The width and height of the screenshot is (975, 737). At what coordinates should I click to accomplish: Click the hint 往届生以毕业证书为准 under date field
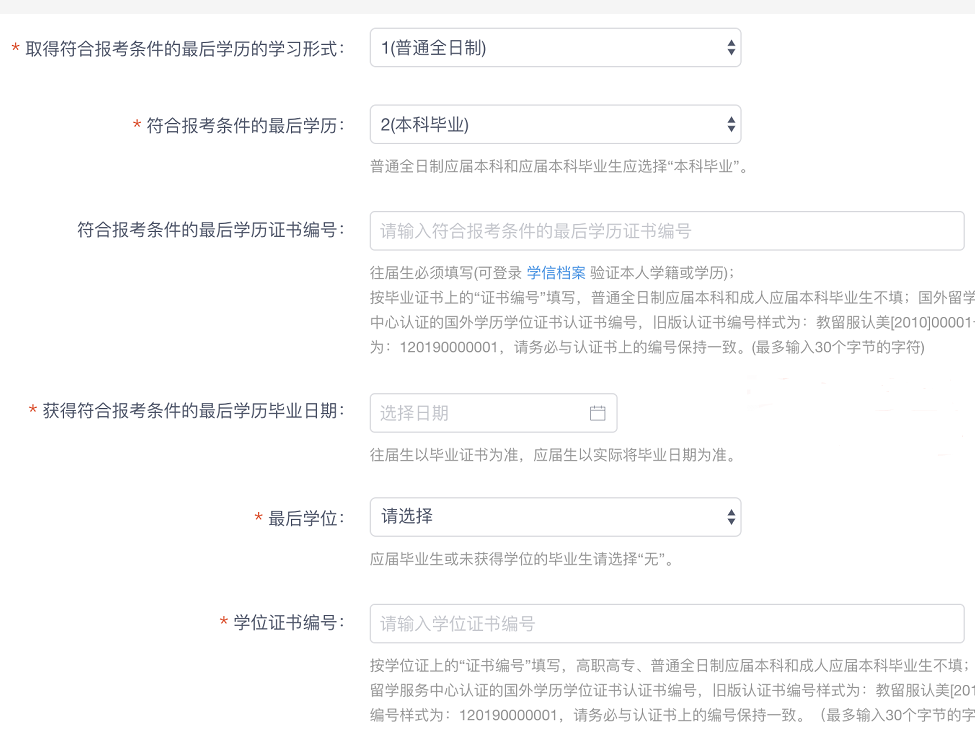(553, 455)
